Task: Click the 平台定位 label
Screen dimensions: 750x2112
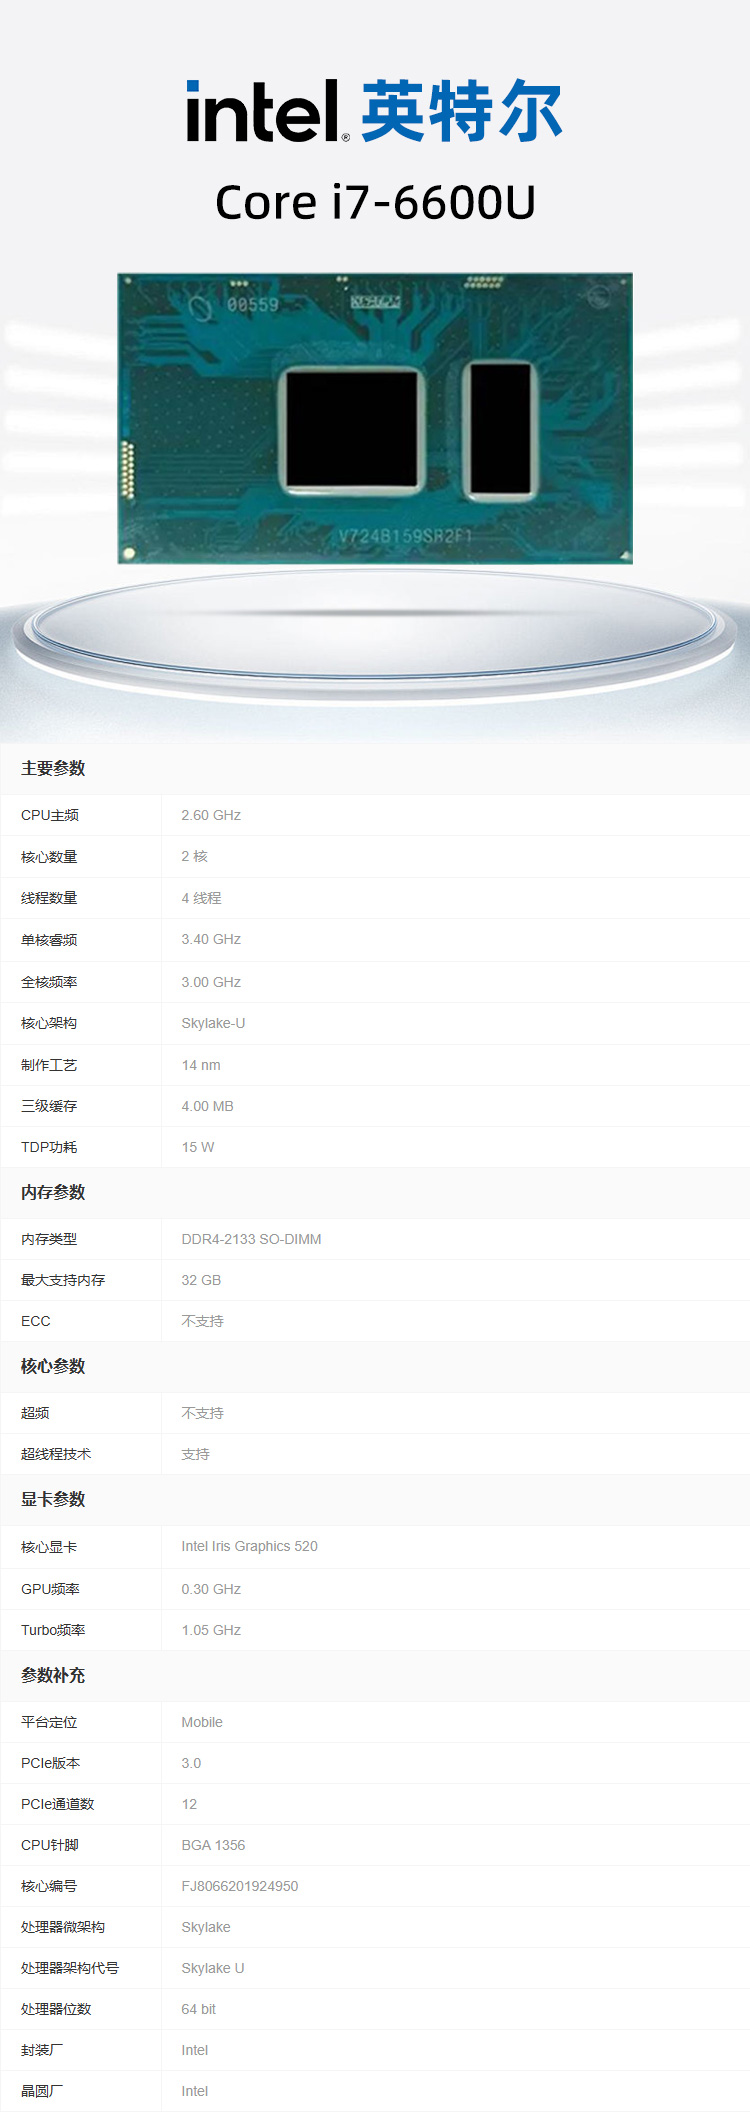Action: pyautogui.click(x=49, y=1722)
